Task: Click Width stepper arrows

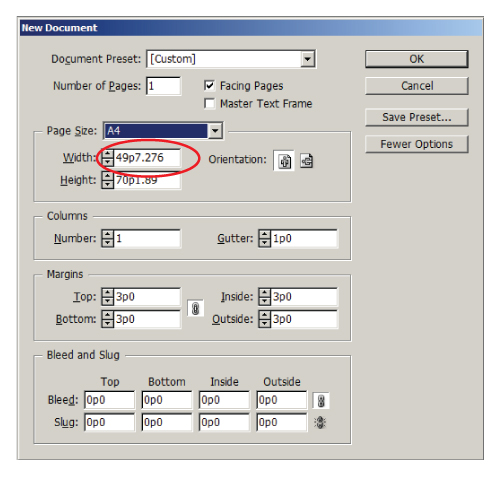Action: [107, 158]
